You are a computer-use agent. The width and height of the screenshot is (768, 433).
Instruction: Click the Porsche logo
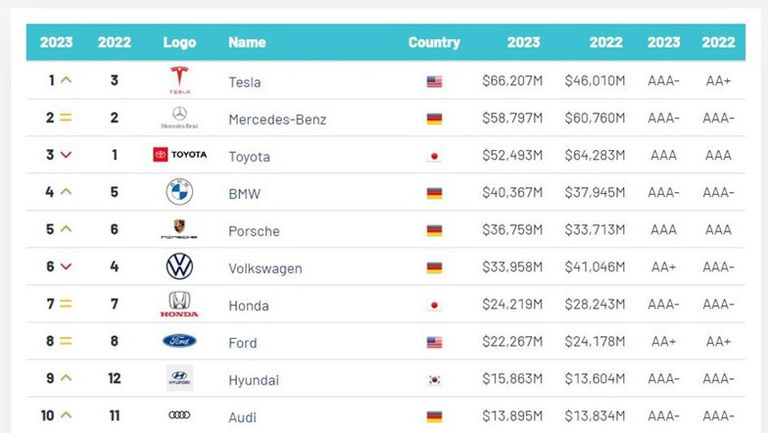[x=179, y=230]
